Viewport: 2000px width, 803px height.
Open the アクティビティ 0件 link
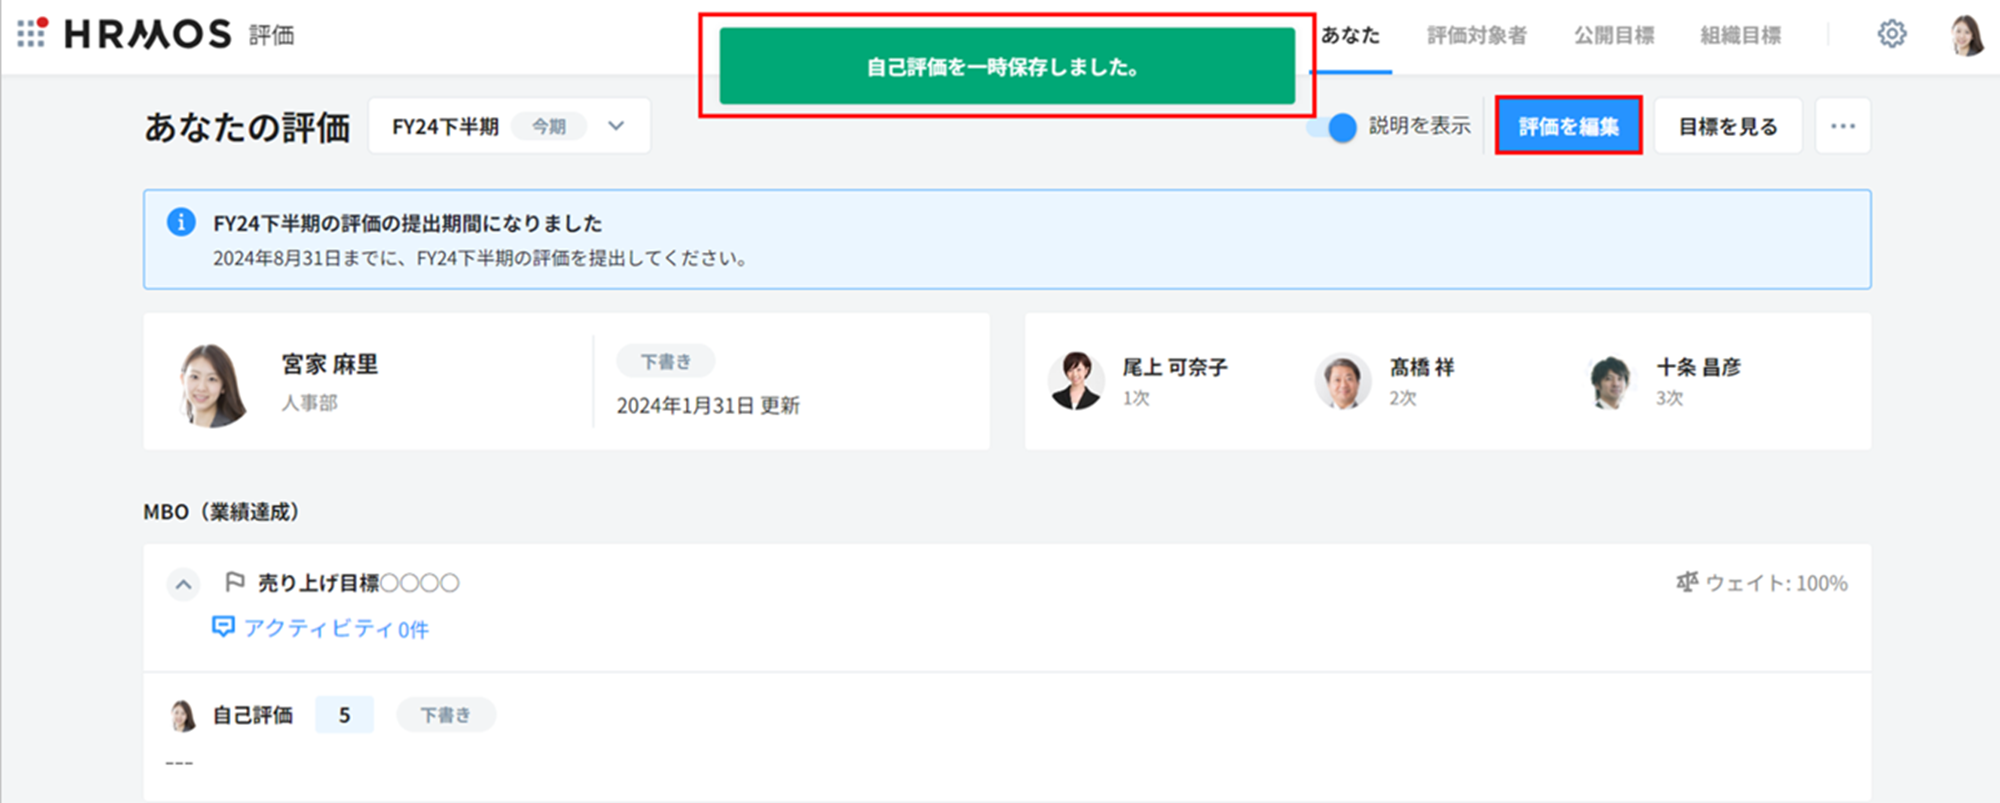[x=335, y=628]
